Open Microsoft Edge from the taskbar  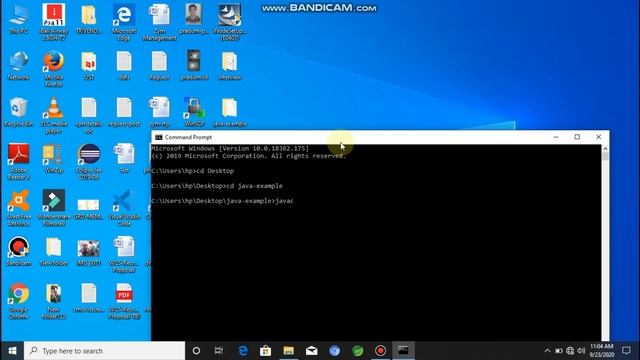point(243,351)
